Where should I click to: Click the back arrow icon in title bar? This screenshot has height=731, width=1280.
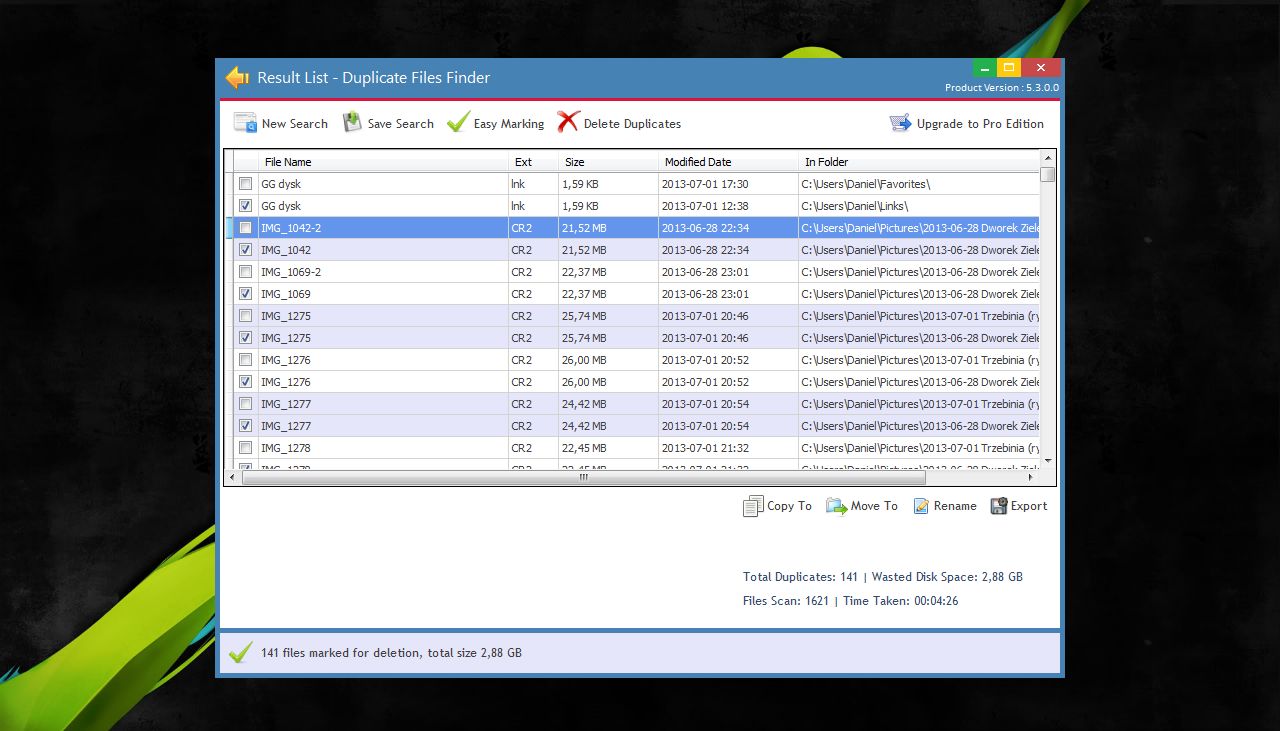pyautogui.click(x=237, y=78)
